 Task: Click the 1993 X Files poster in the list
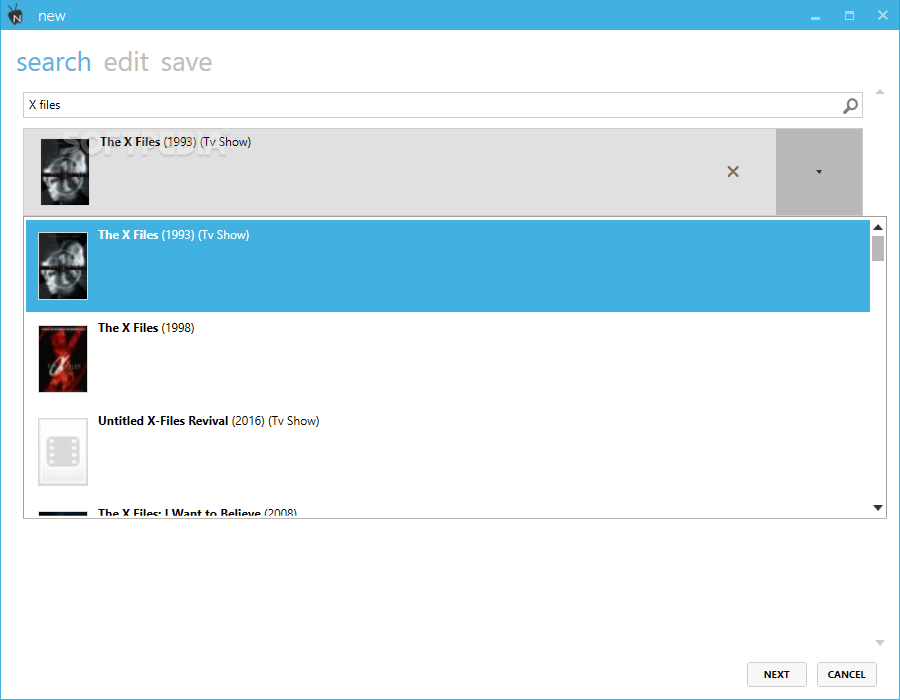coord(63,266)
